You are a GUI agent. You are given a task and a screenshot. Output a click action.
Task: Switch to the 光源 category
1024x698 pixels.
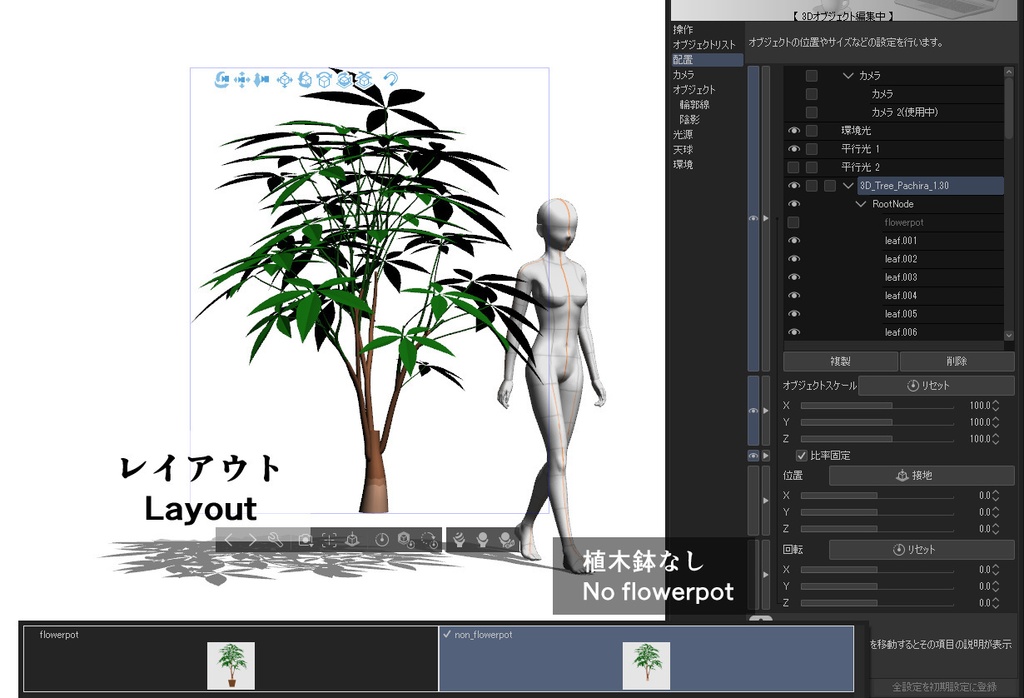coord(683,133)
